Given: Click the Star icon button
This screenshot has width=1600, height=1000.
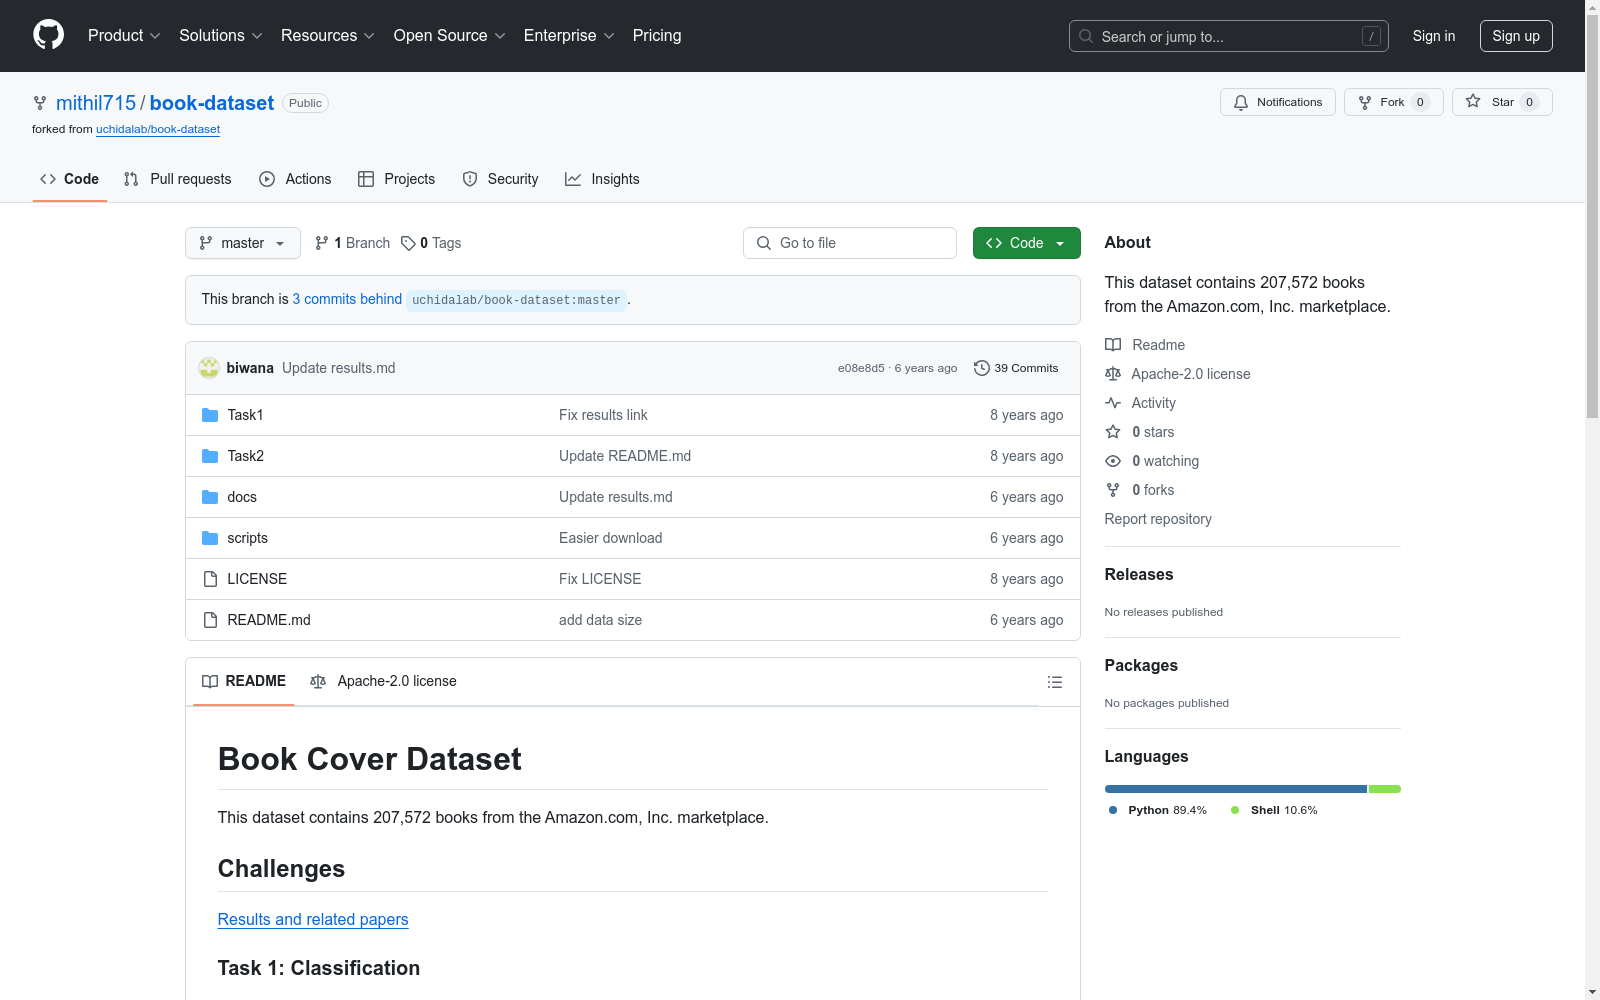Looking at the screenshot, I should (x=1473, y=102).
